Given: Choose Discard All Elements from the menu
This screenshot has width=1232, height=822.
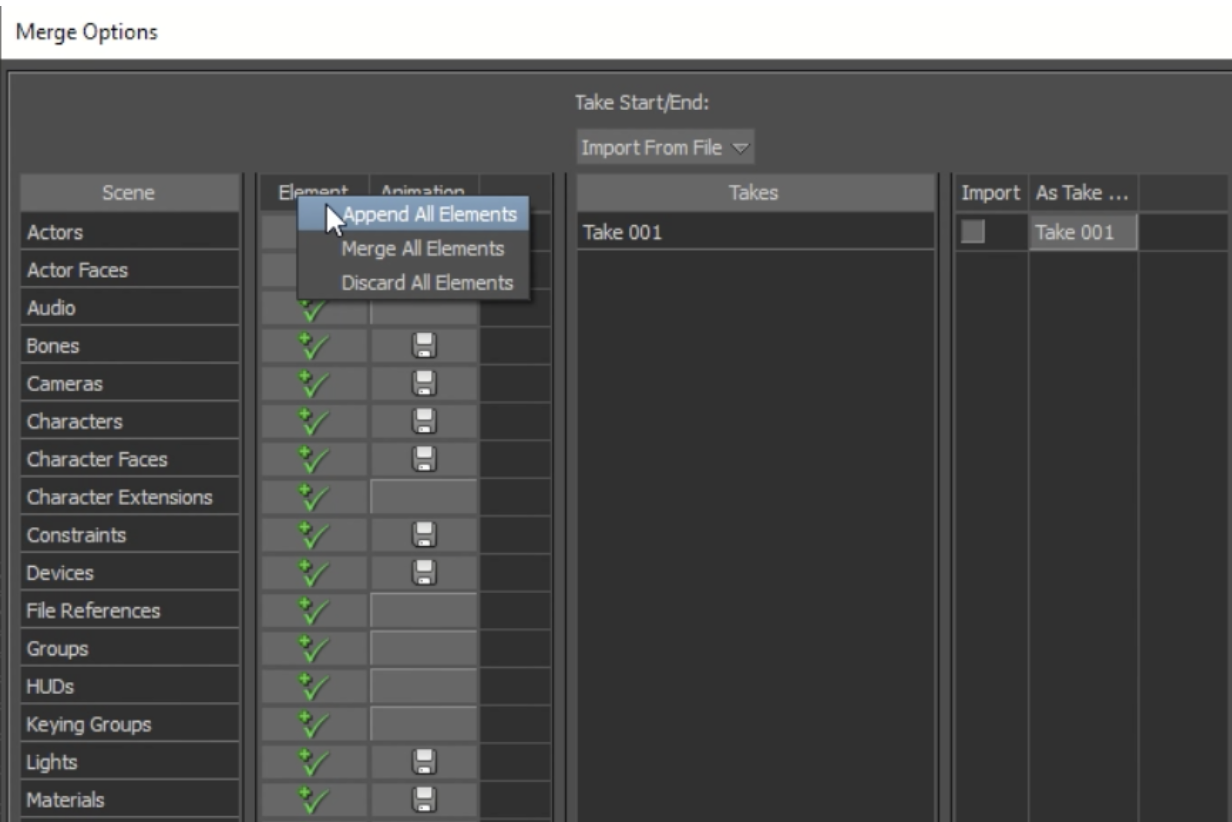Looking at the screenshot, I should click(x=427, y=283).
